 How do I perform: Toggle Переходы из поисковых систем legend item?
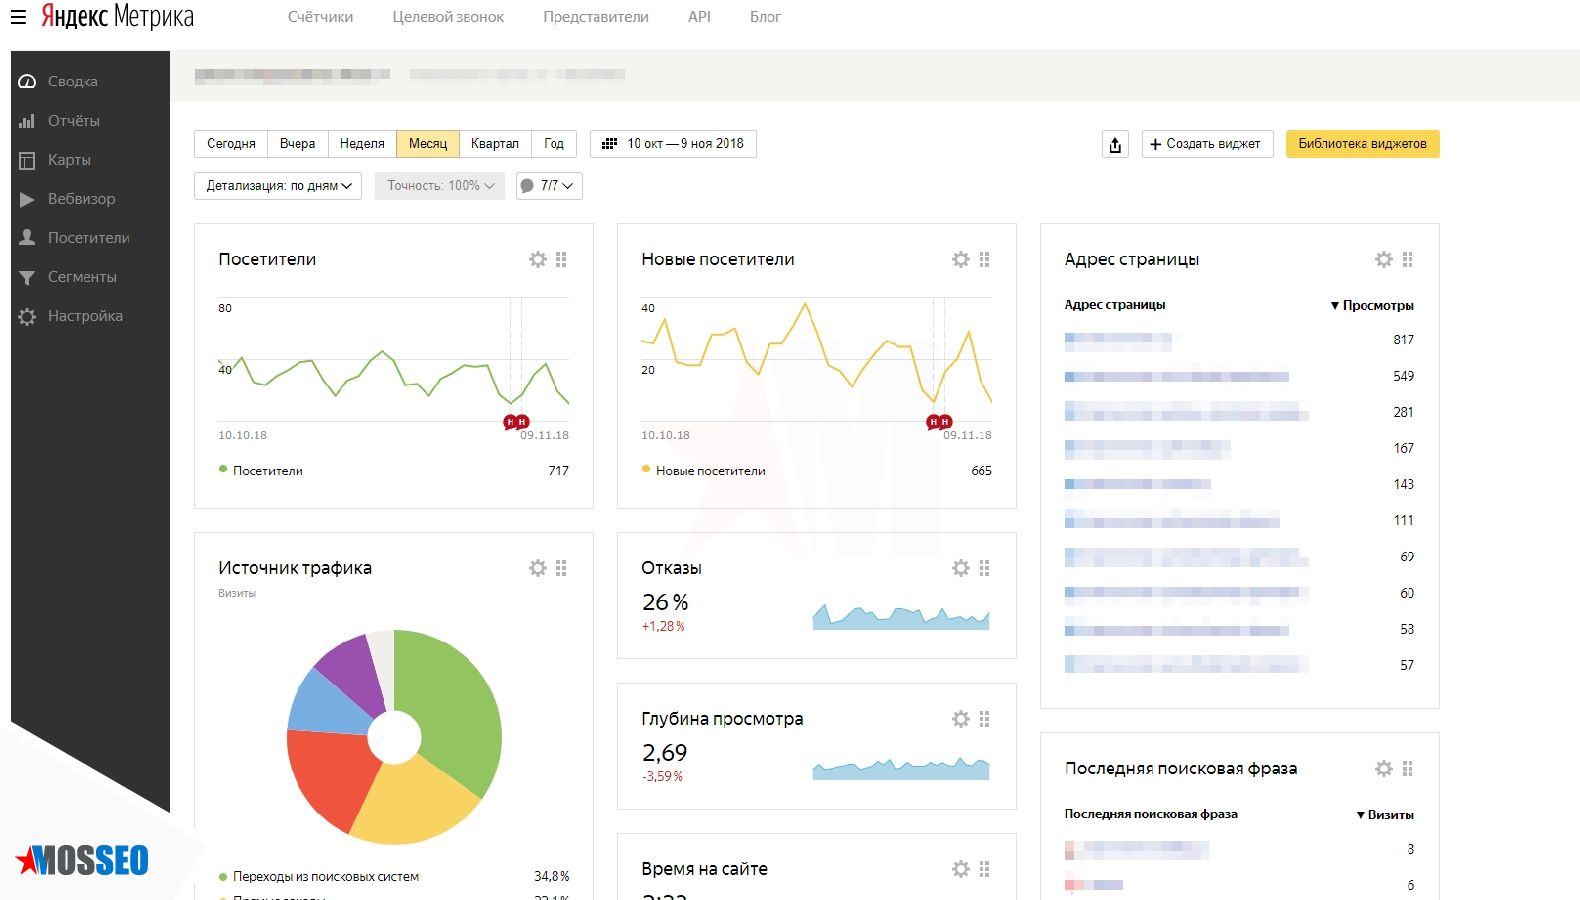[x=319, y=876]
